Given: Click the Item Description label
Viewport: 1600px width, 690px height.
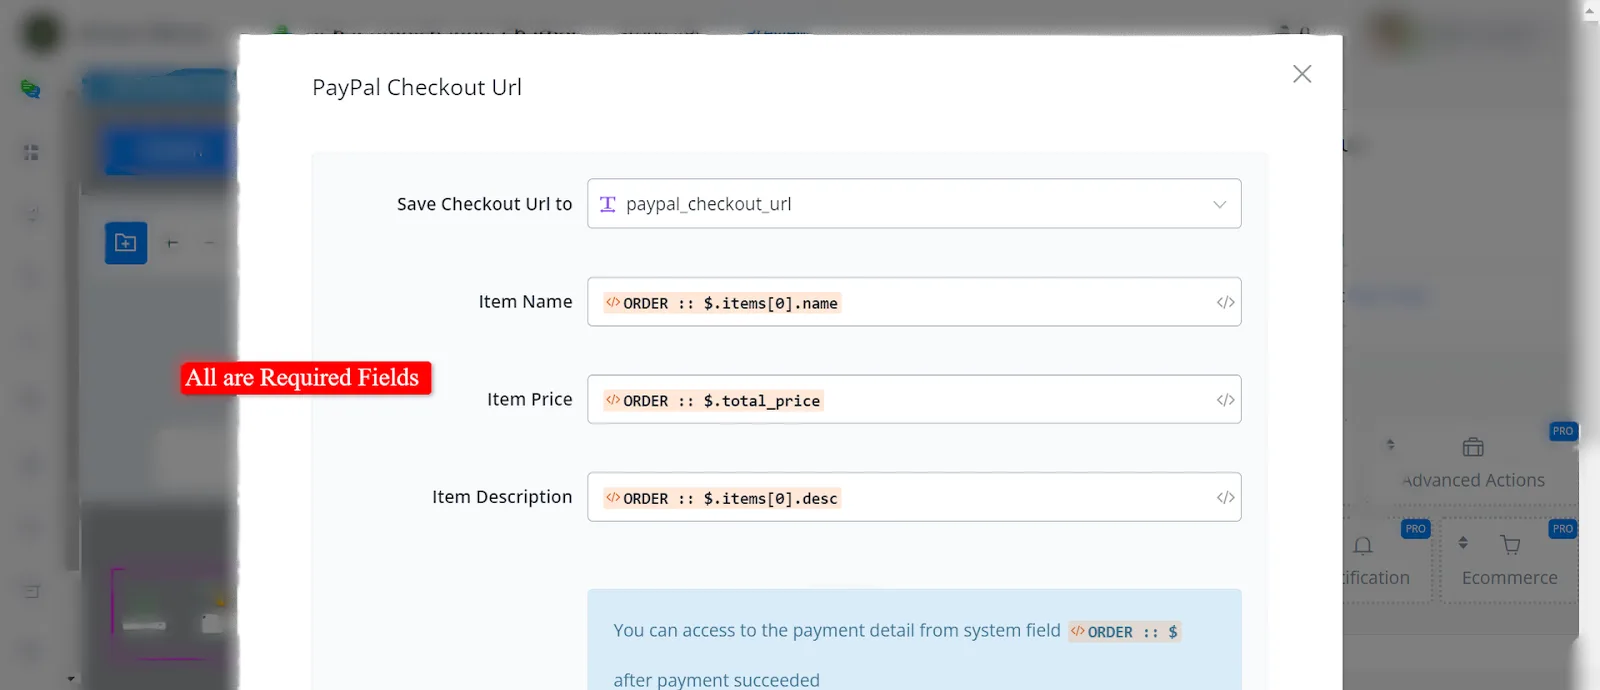Looking at the screenshot, I should (502, 497).
